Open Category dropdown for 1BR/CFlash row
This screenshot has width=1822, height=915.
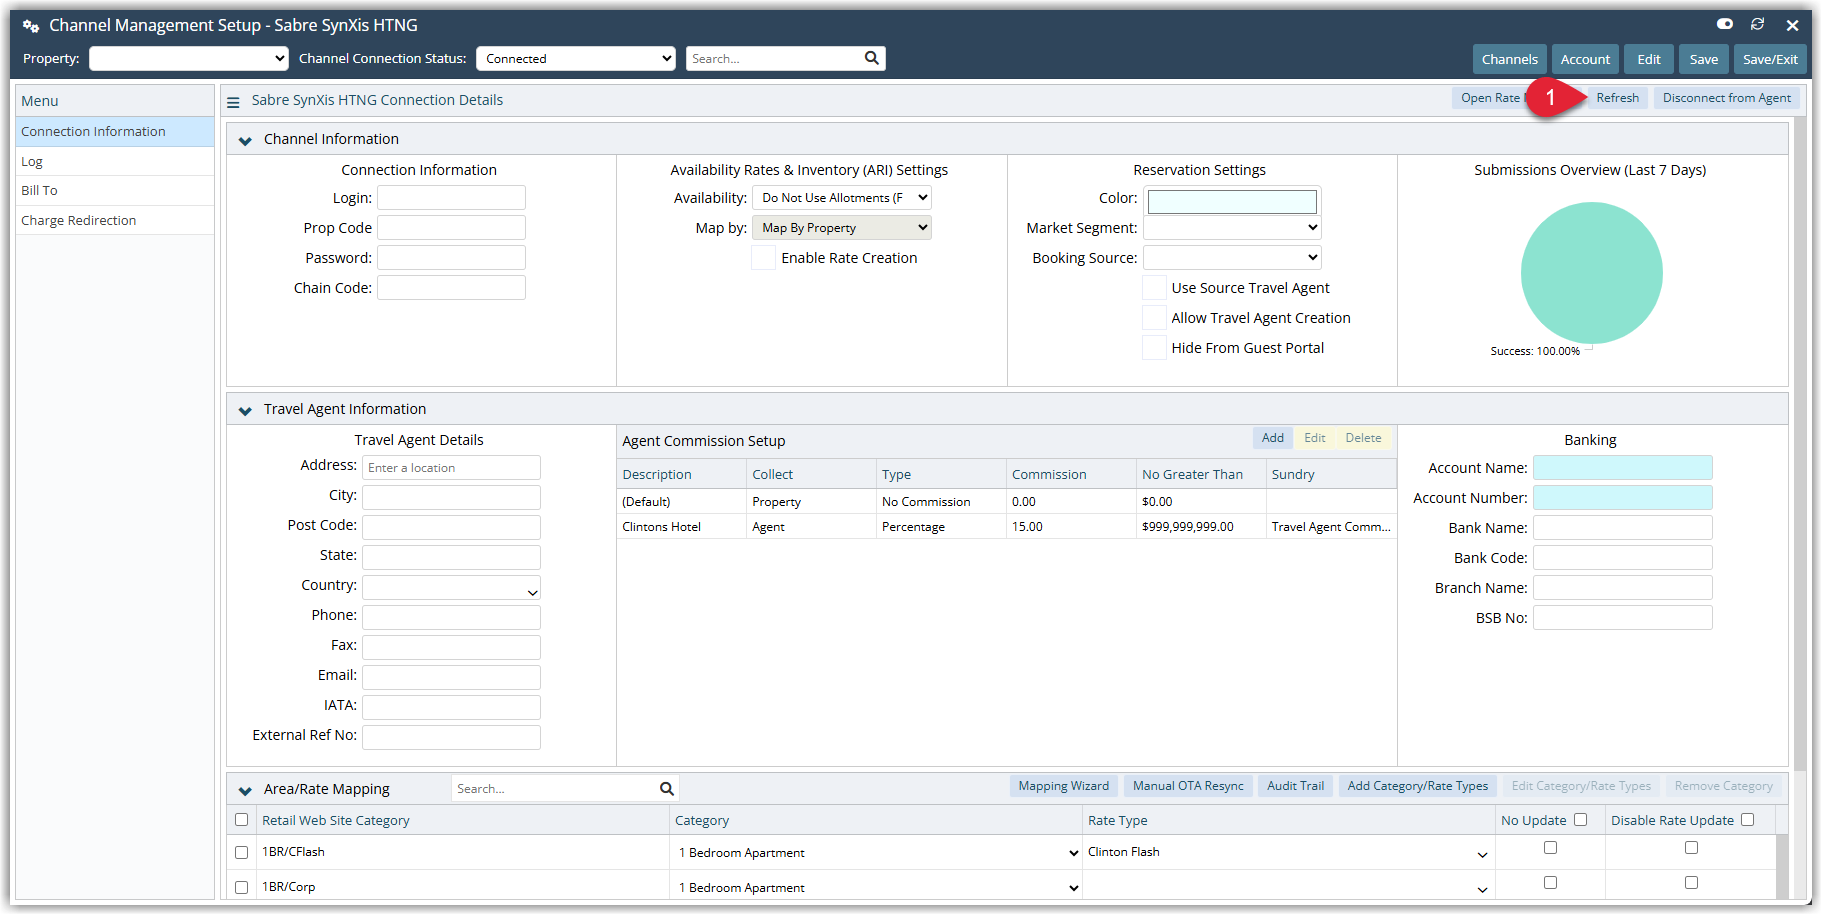878,853
